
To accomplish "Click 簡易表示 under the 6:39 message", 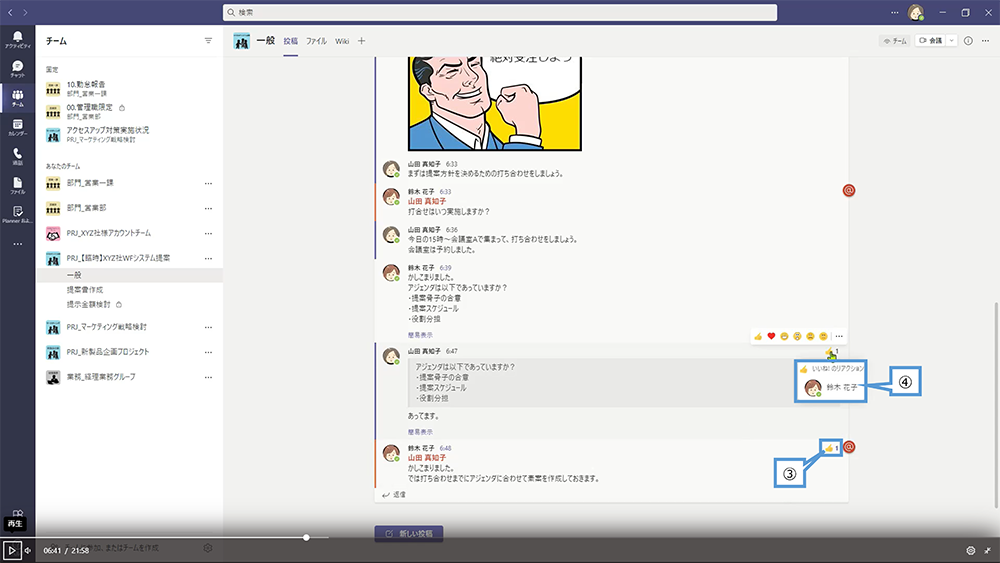I will click(x=420, y=335).
